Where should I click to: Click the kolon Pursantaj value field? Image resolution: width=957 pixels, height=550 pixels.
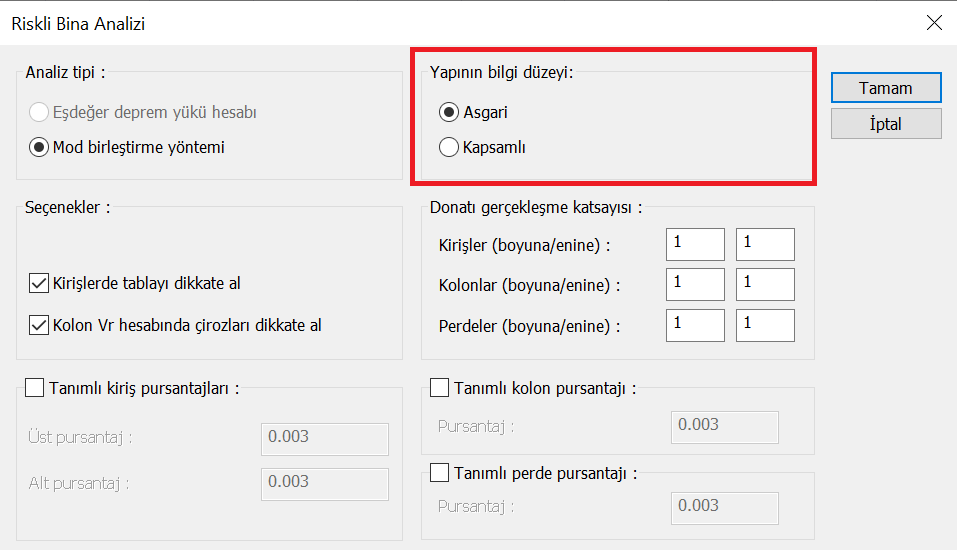click(x=724, y=427)
